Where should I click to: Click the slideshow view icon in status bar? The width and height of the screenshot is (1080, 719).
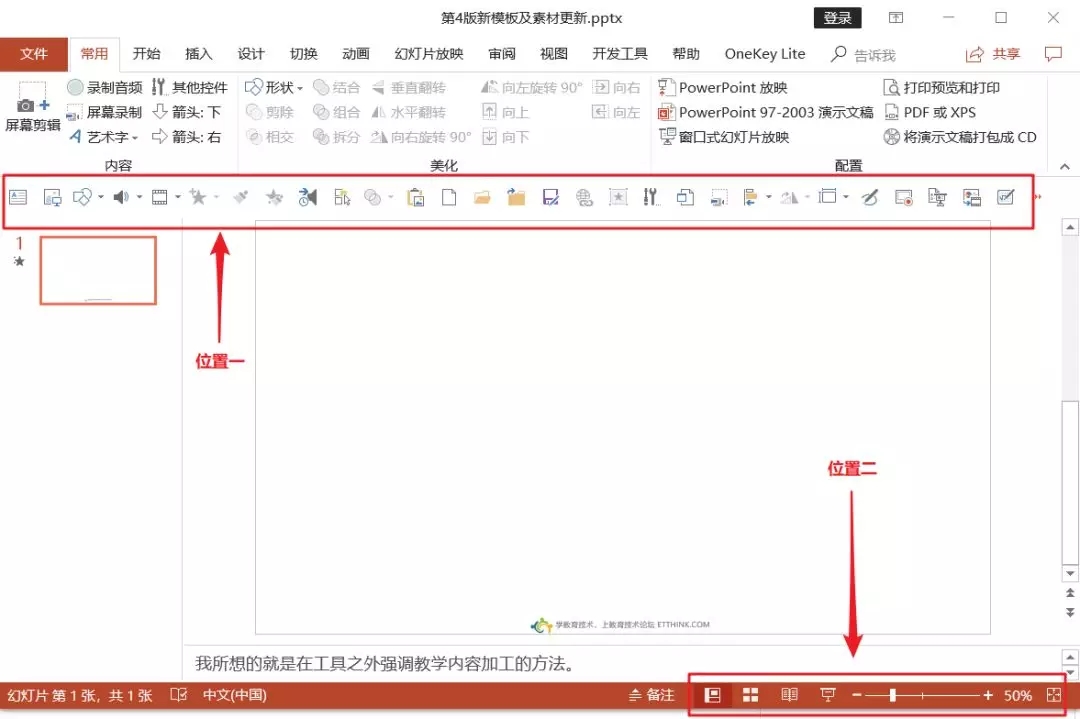point(827,694)
